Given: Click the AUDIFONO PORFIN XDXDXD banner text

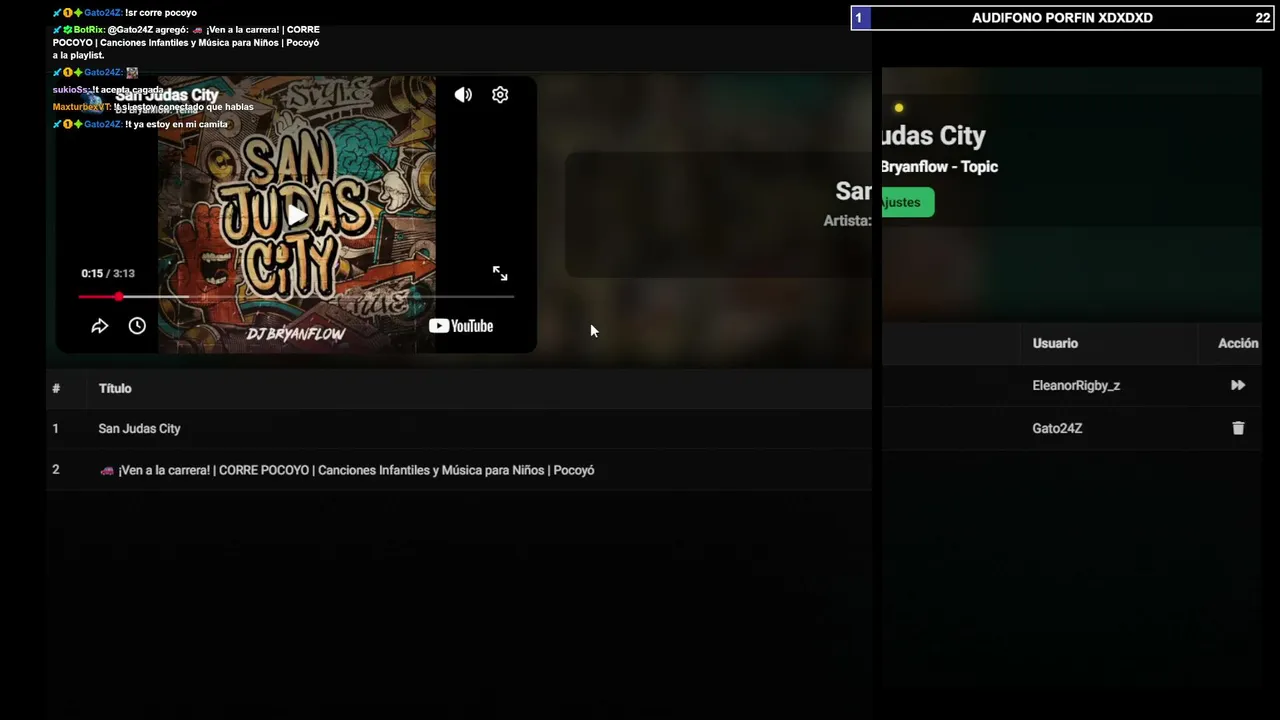Looking at the screenshot, I should 1062,18.
